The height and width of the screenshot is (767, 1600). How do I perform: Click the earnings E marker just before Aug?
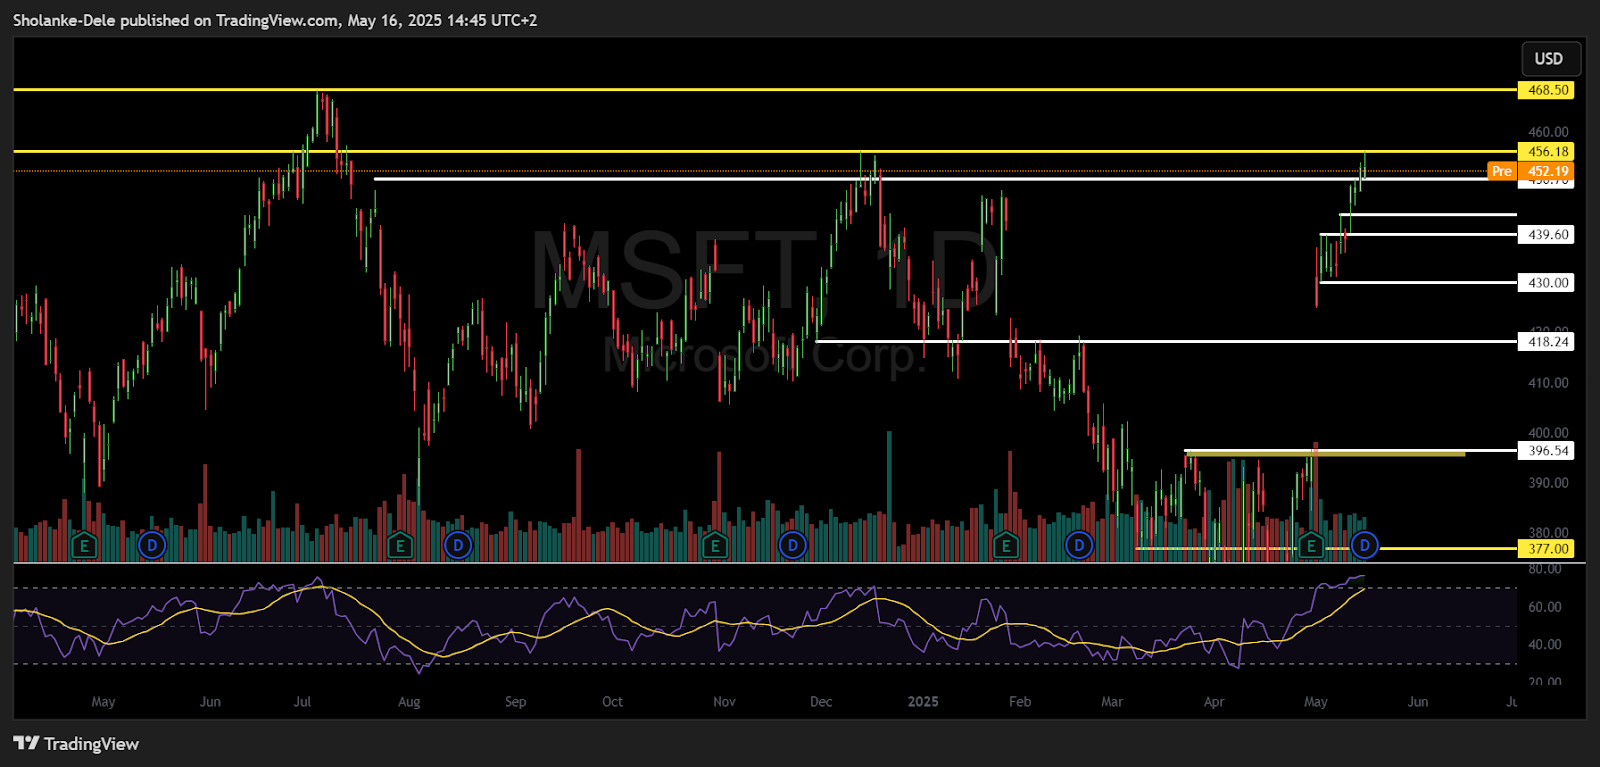click(400, 546)
